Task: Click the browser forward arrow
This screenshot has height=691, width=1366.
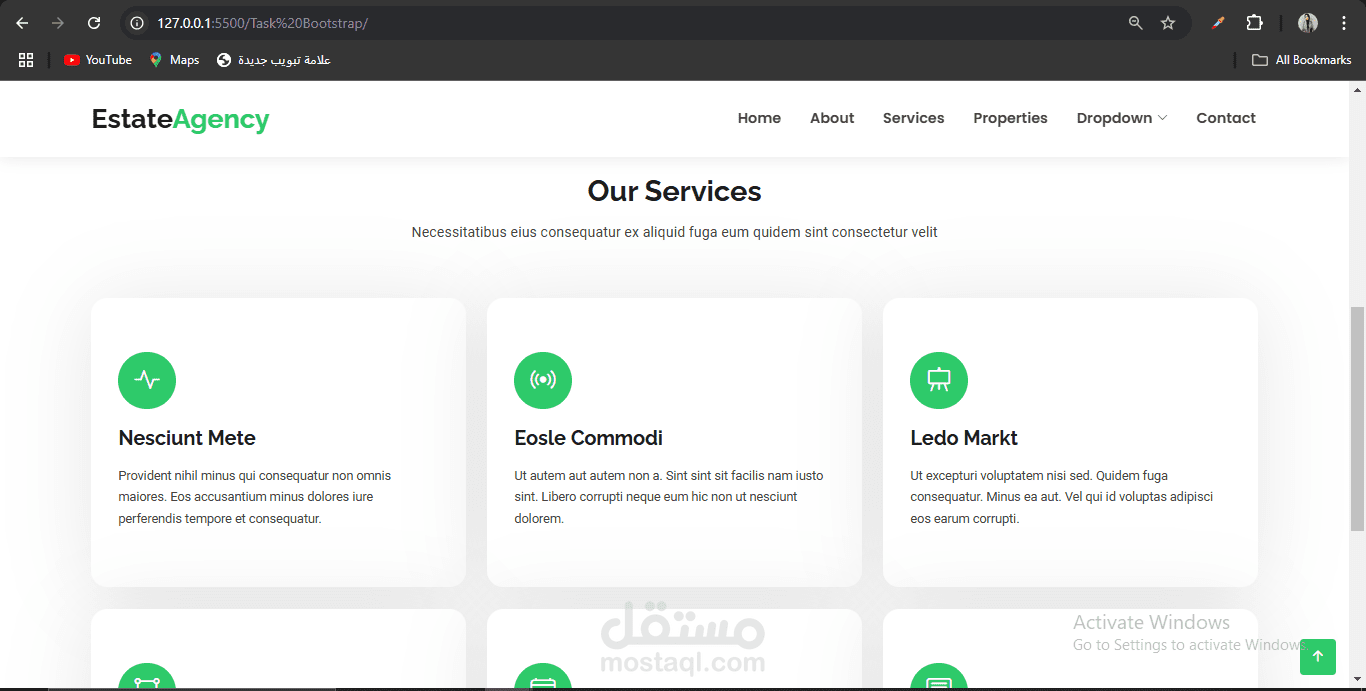Action: pos(58,23)
